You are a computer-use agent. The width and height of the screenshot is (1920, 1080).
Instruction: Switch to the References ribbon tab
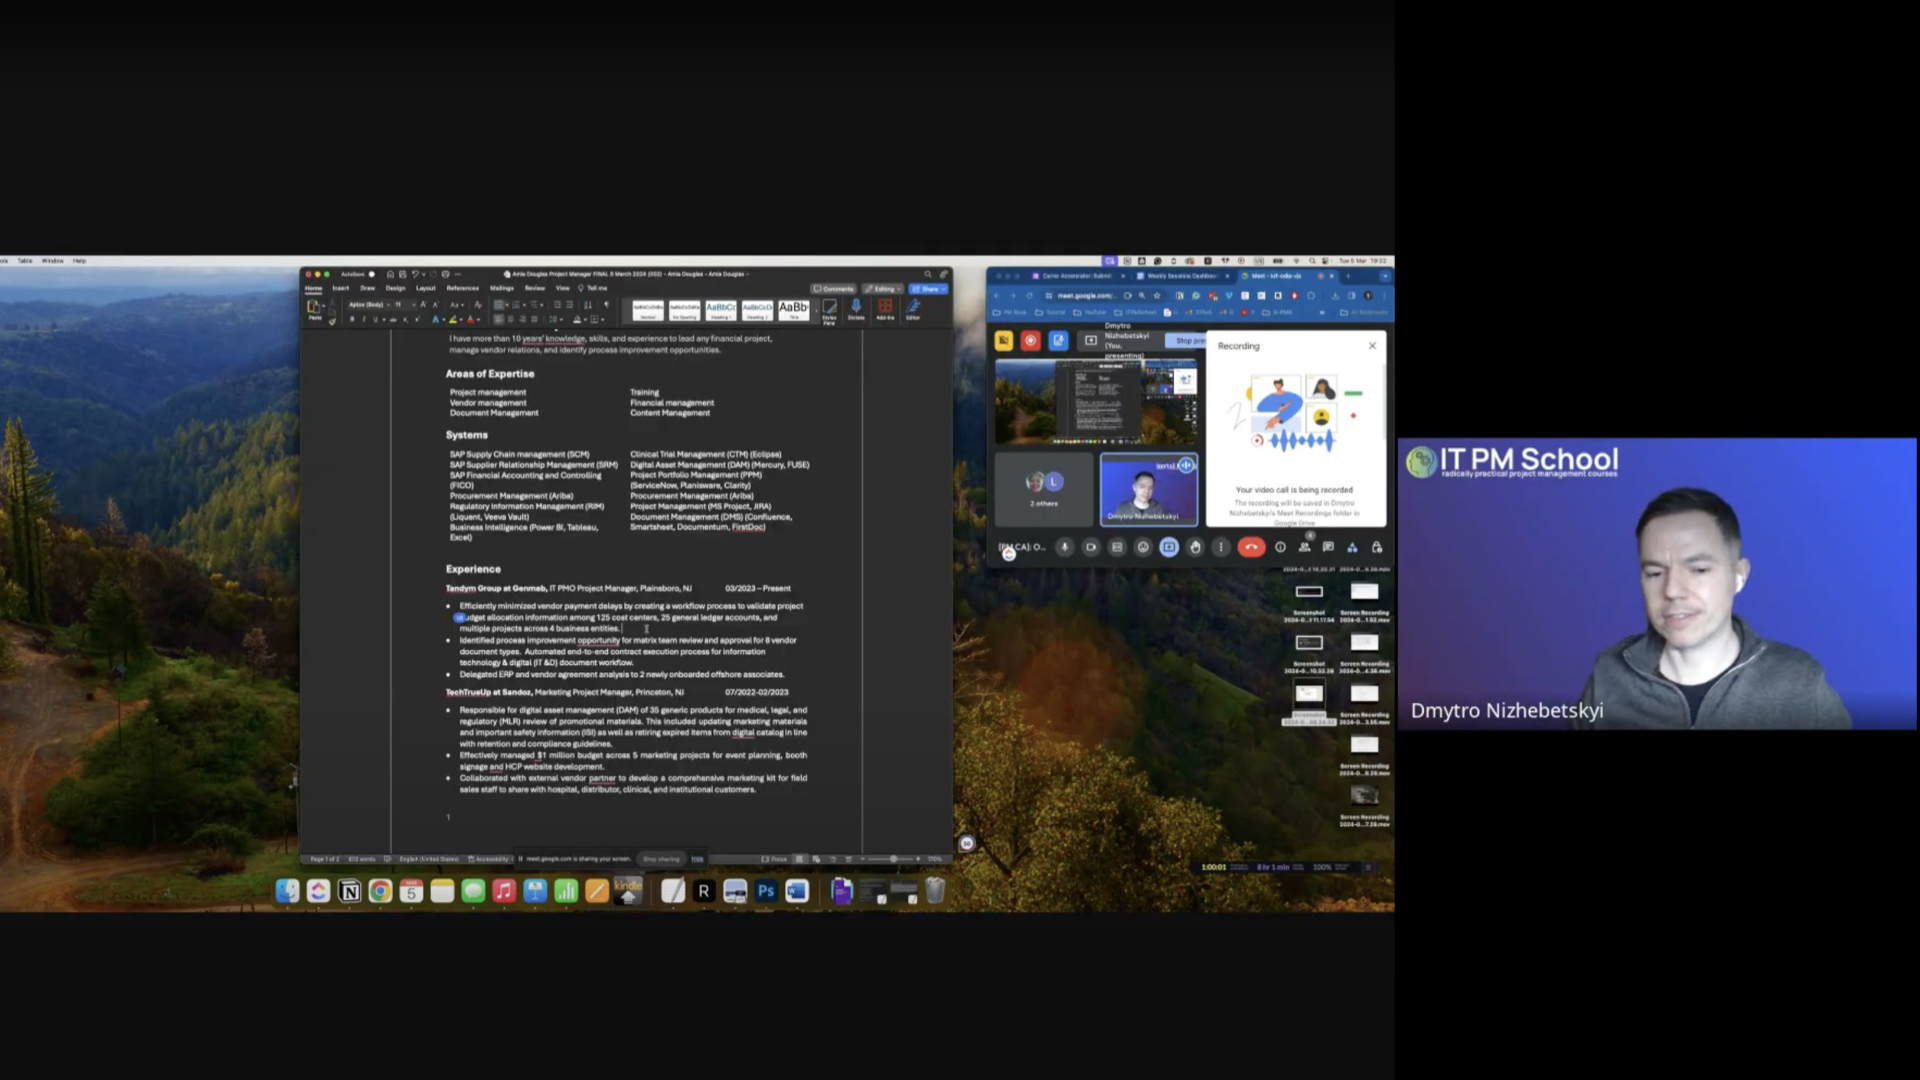pos(462,288)
